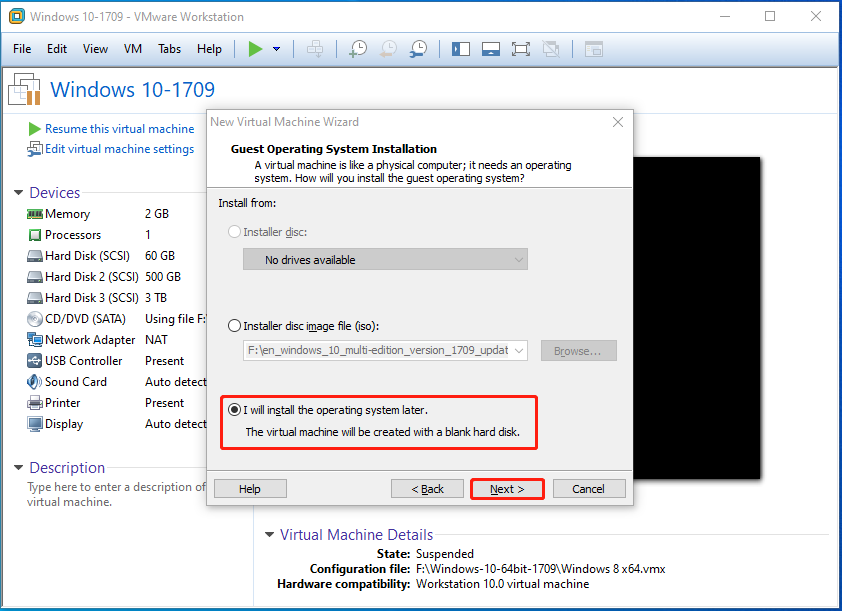Collapse the Devices section
This screenshot has width=842, height=611.
point(18,193)
